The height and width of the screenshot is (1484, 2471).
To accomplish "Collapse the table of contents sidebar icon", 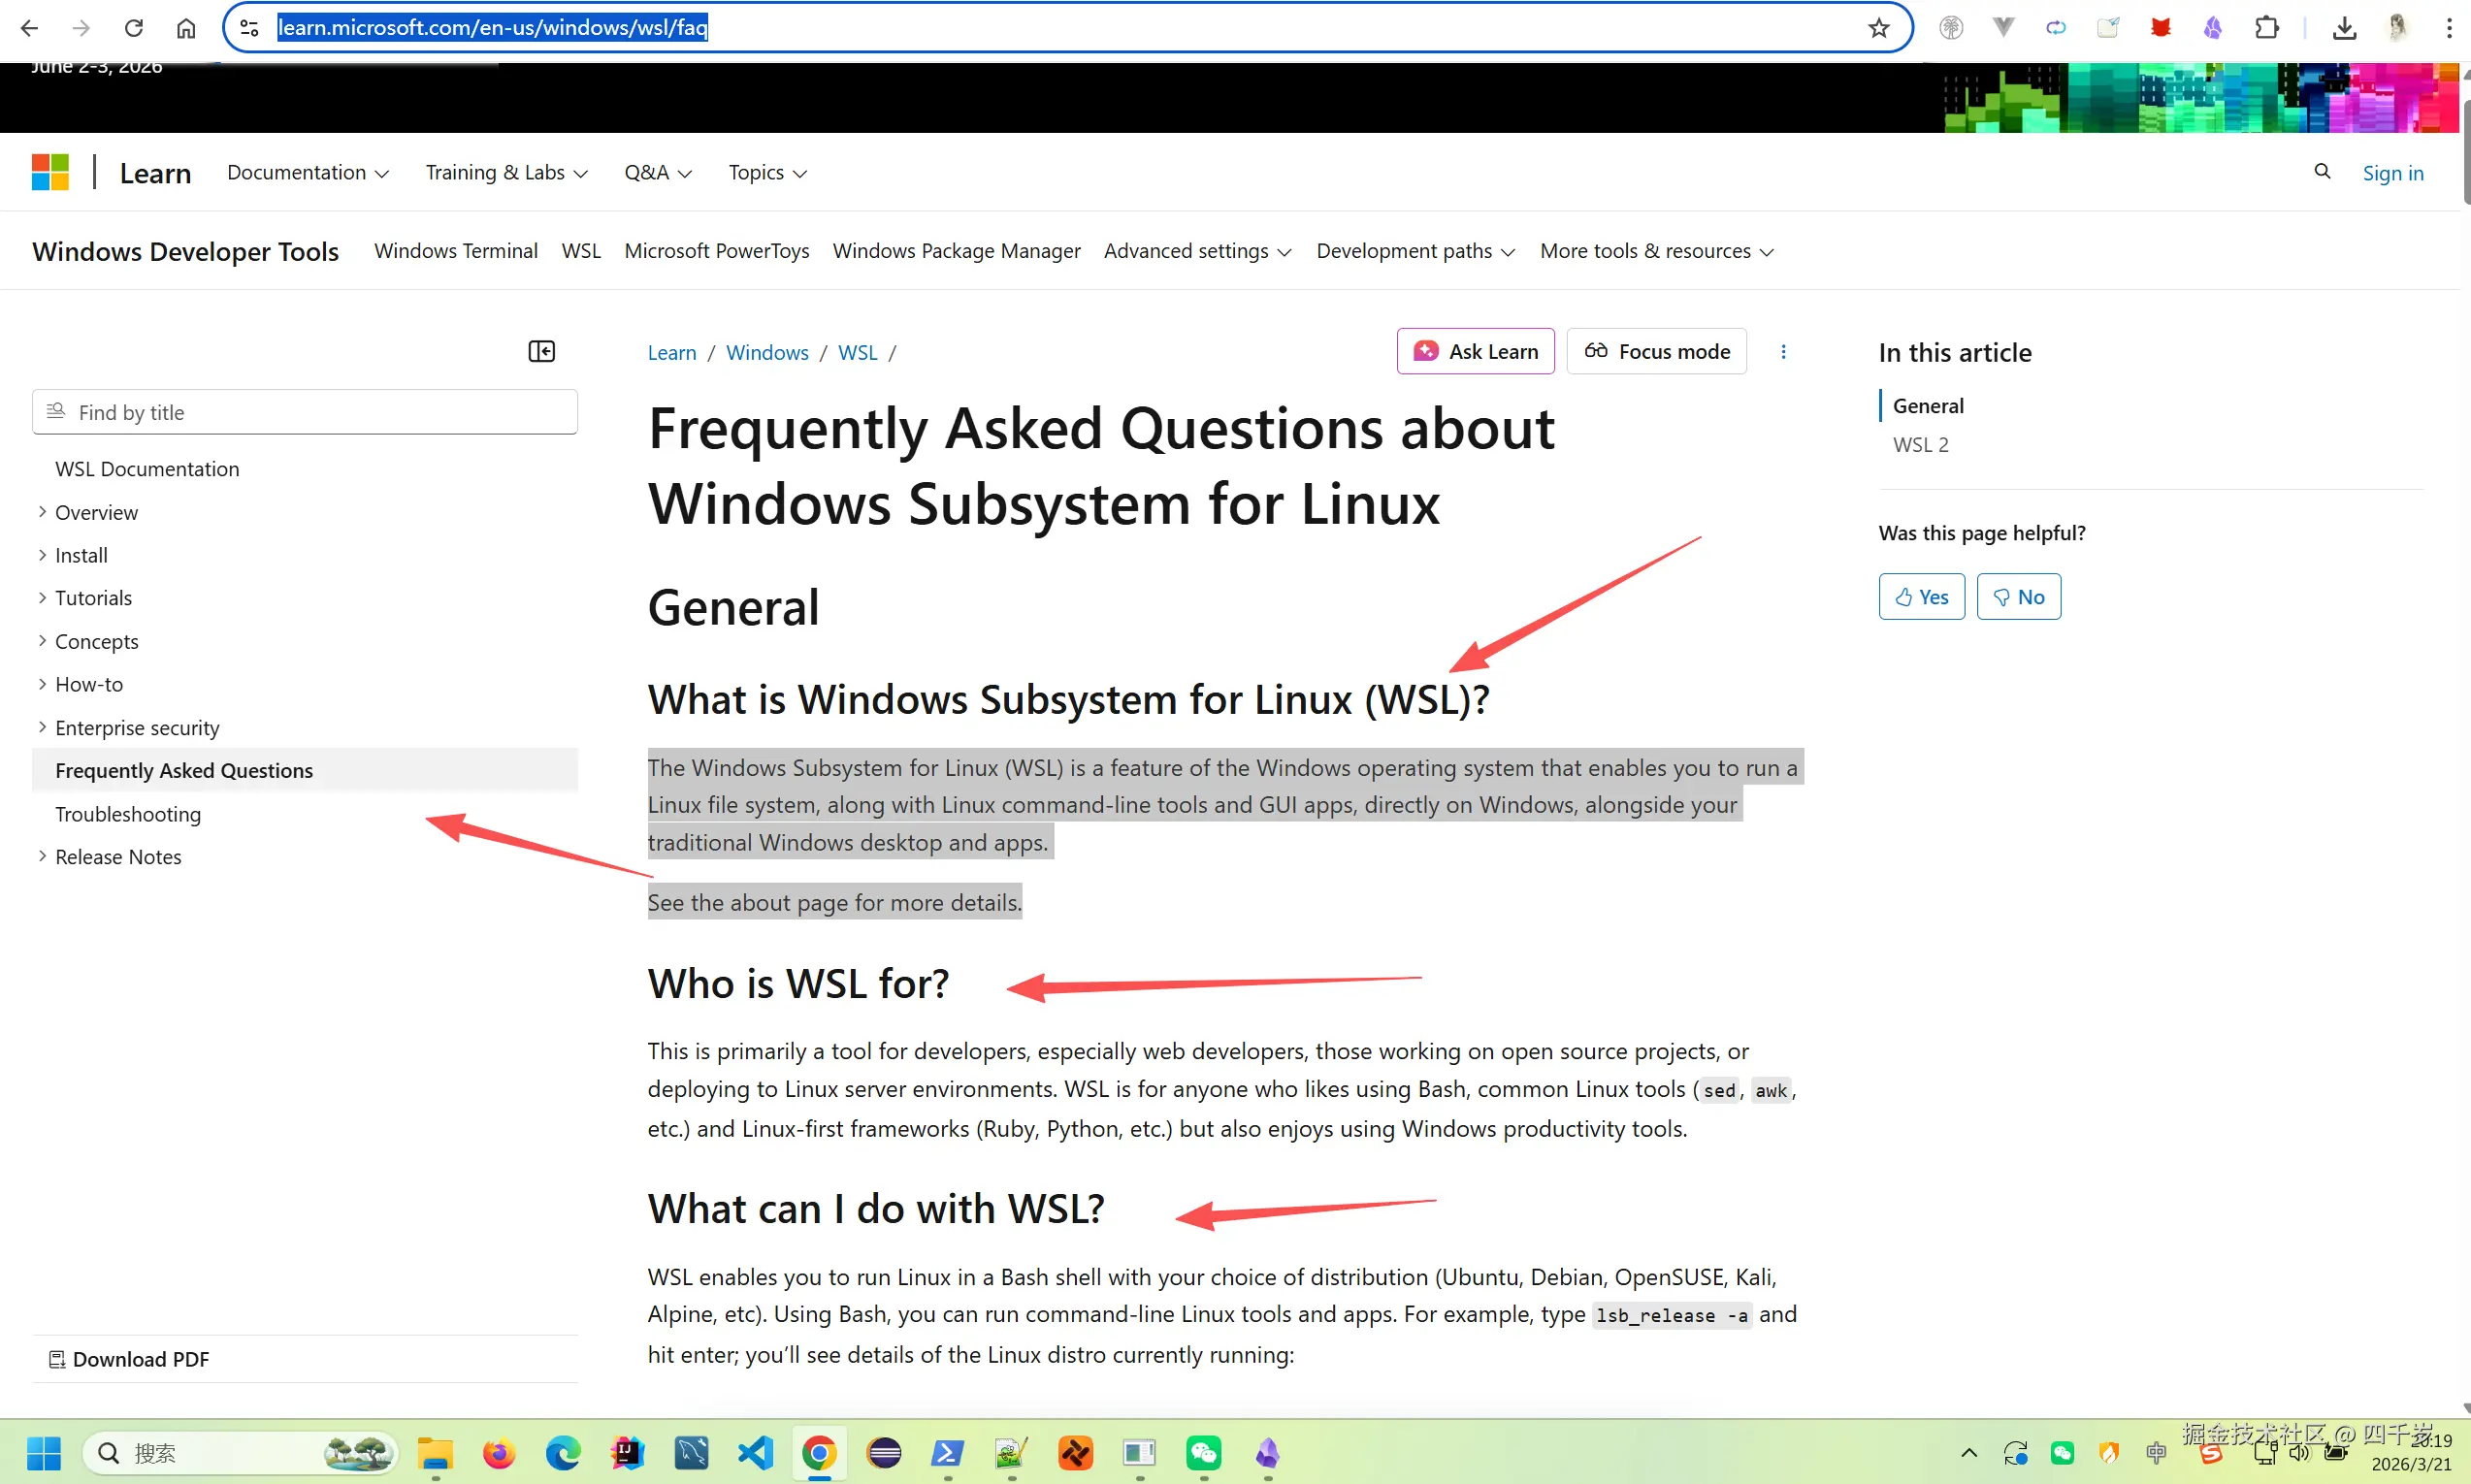I will click(x=541, y=351).
